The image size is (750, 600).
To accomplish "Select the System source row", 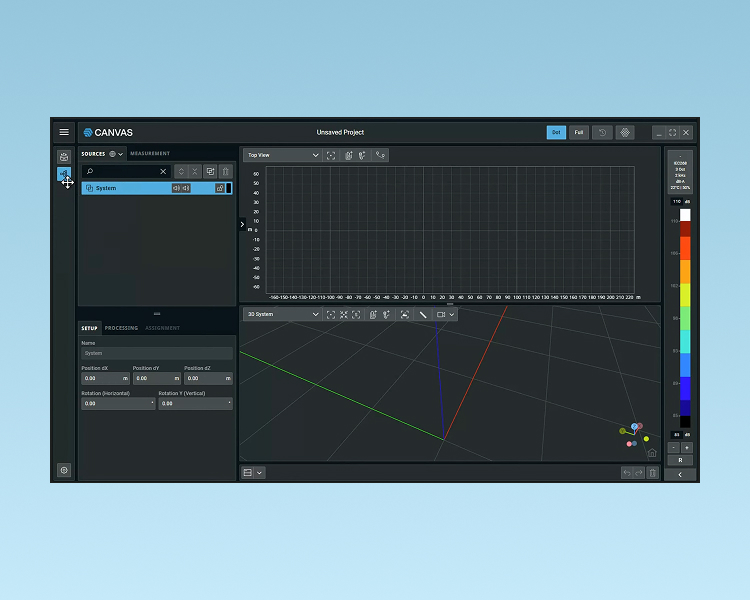I will 157,188.
